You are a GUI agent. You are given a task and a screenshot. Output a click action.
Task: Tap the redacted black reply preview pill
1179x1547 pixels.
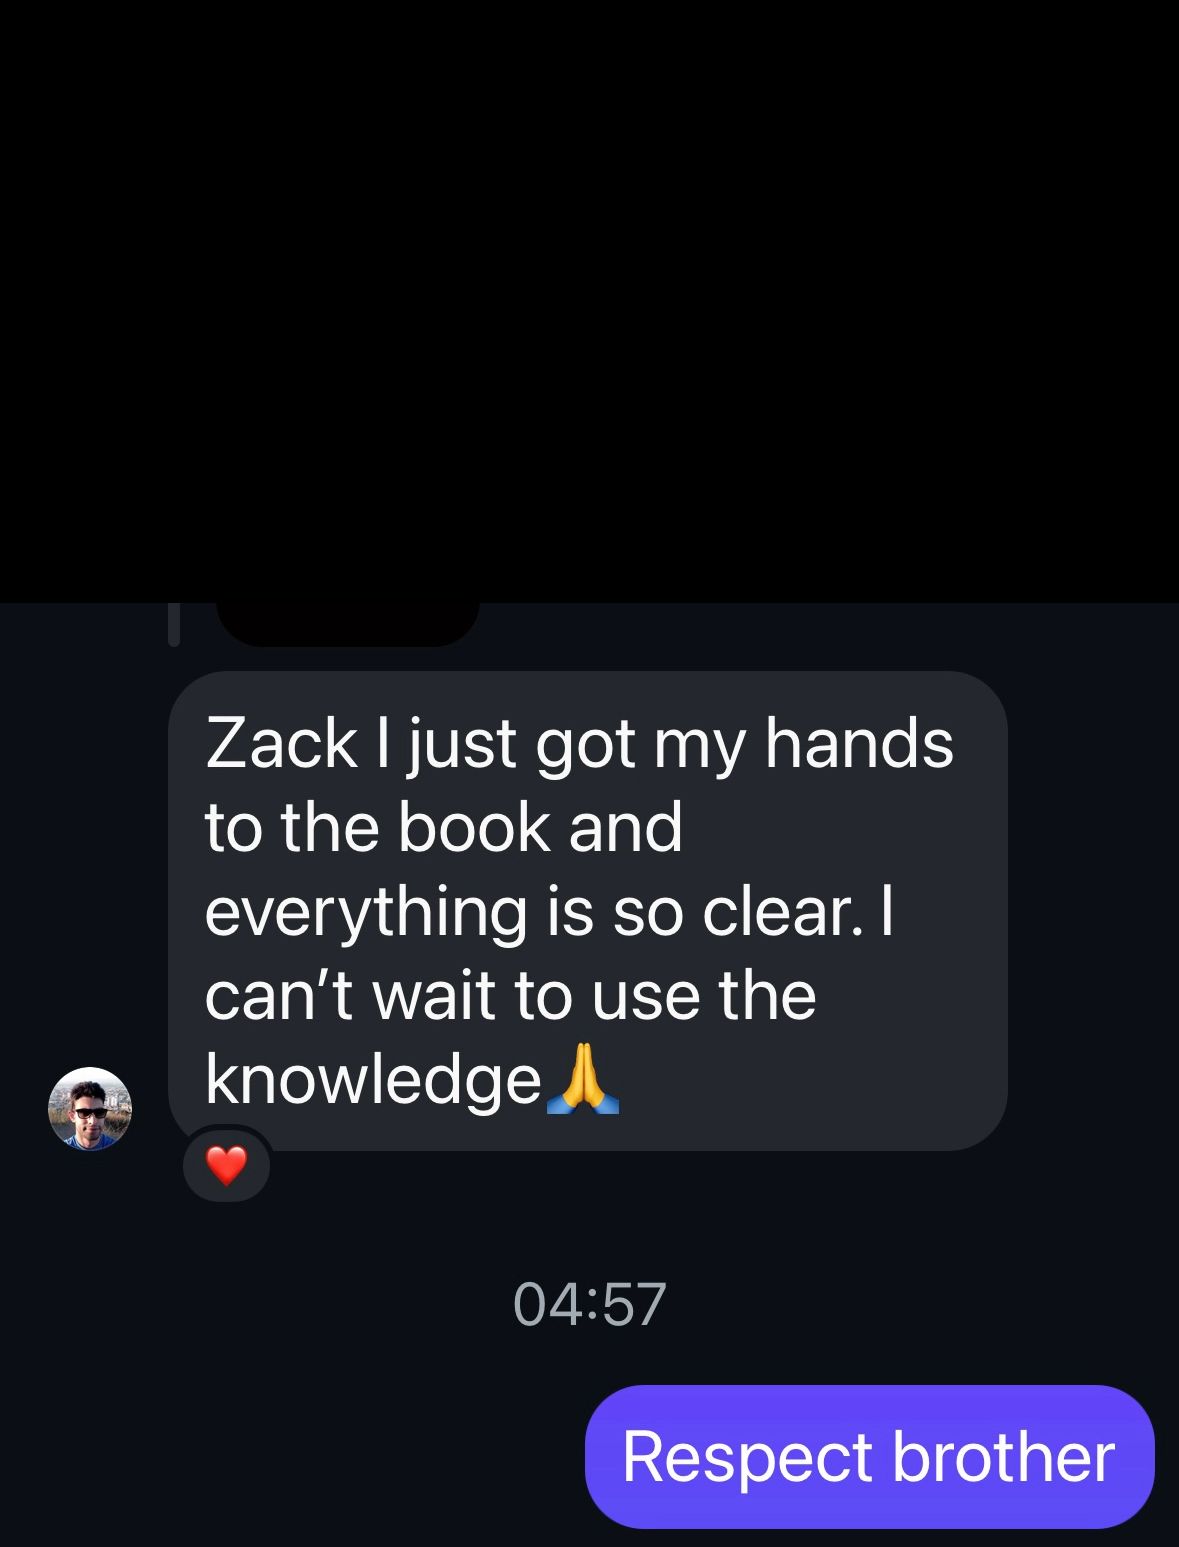pos(348,623)
